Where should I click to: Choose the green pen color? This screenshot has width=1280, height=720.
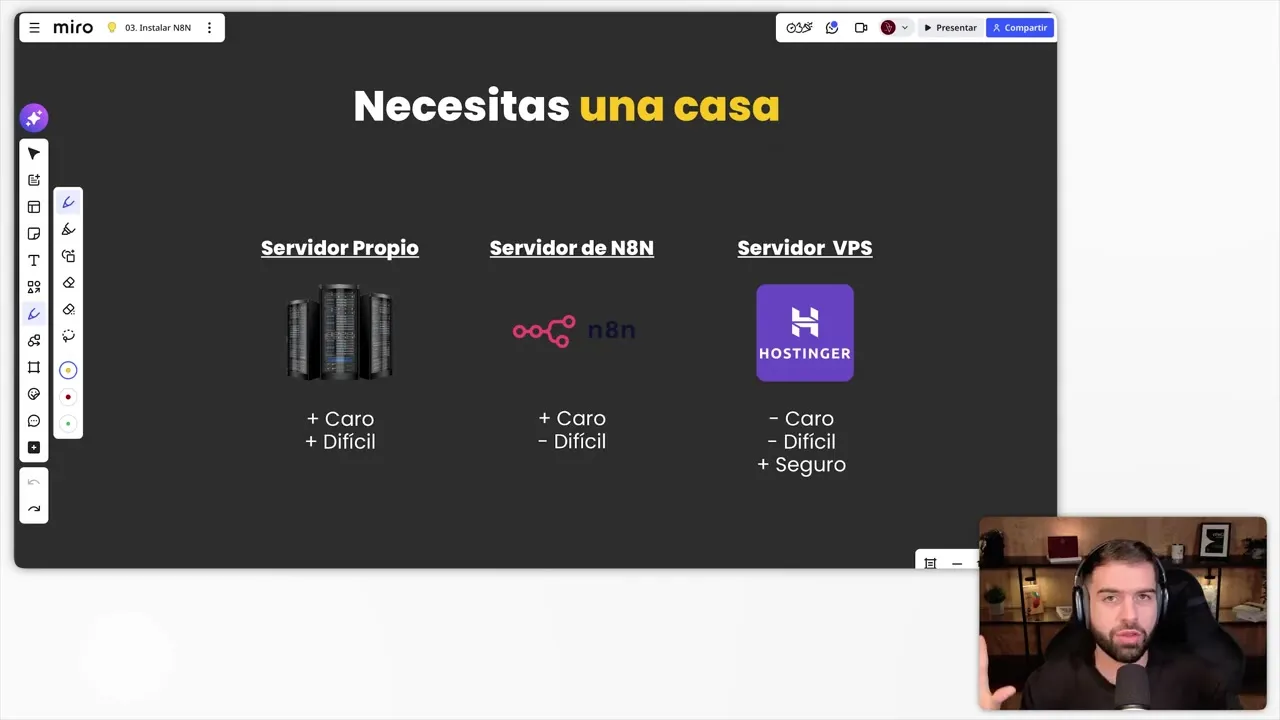tap(68, 423)
